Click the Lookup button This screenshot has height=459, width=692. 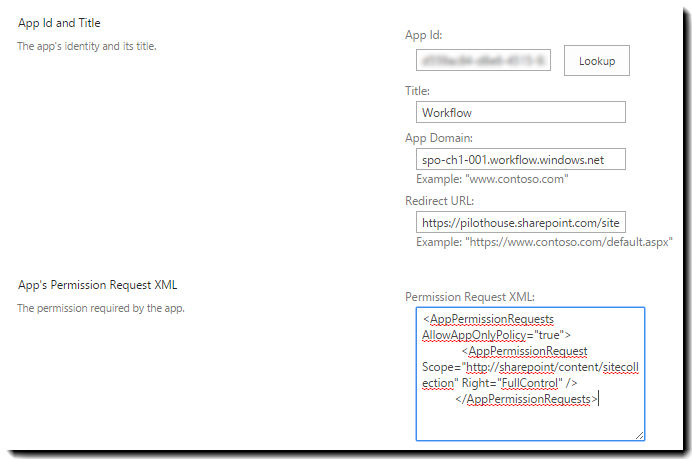point(597,60)
